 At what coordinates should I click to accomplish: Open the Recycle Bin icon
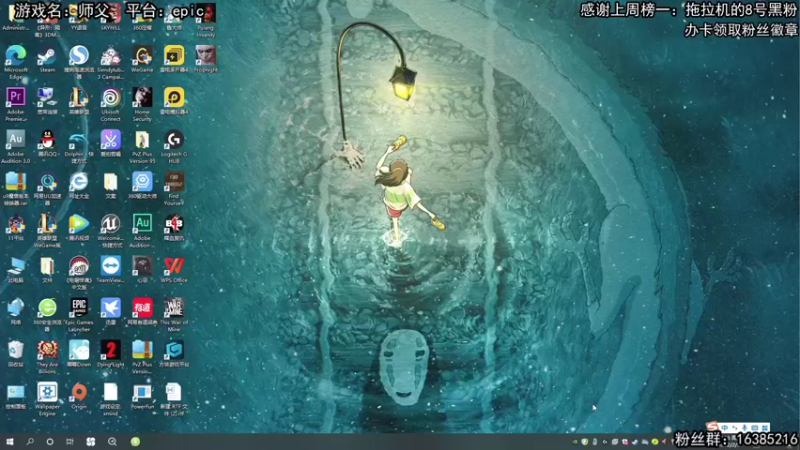(16, 350)
